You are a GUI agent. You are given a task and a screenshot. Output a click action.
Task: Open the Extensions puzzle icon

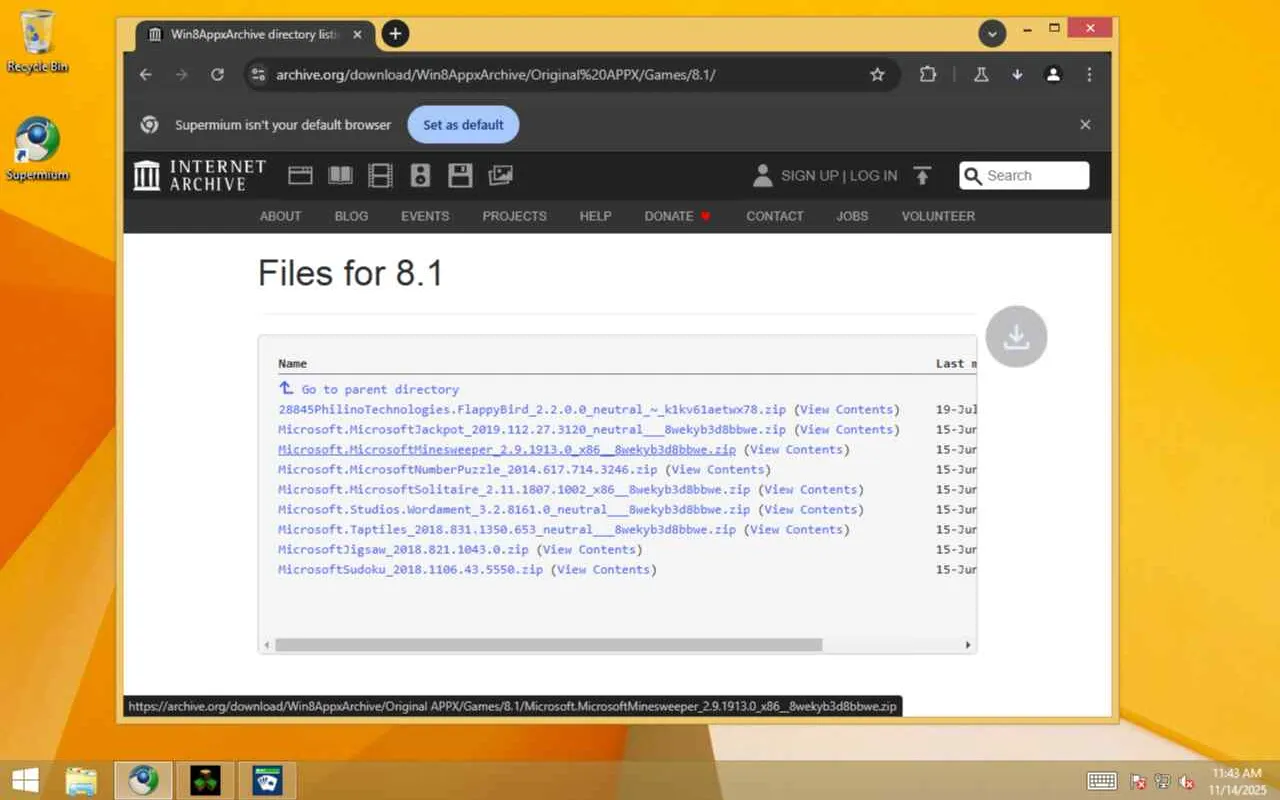pos(928,75)
